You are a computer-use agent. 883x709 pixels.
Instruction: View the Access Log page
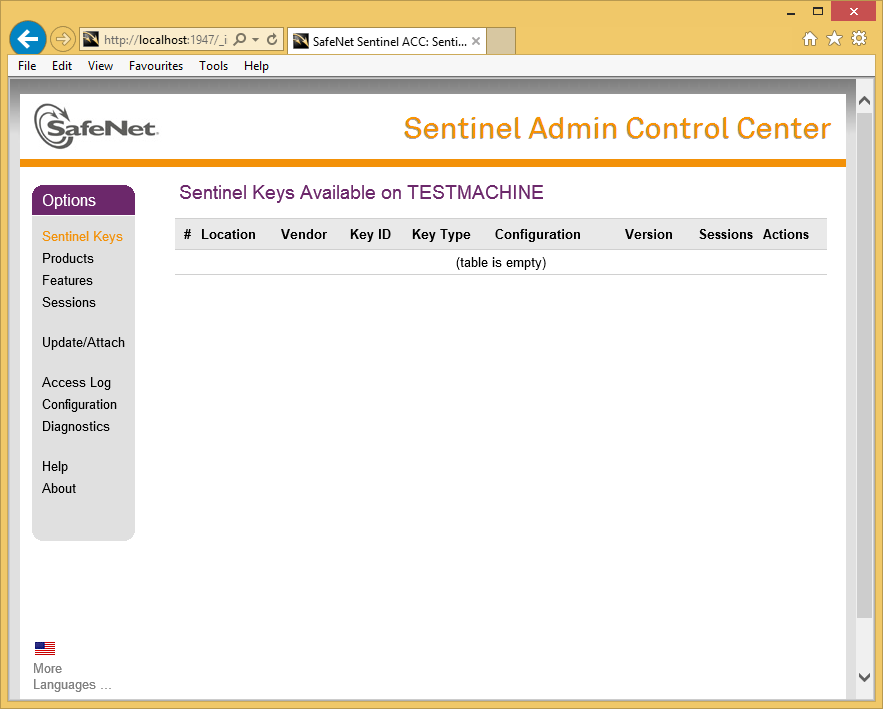point(76,382)
